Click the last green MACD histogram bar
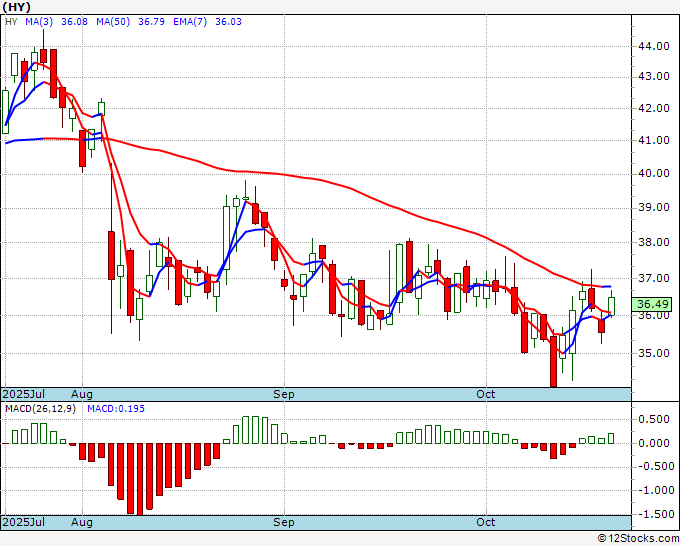Viewport: 680px width, 546px height. pyautogui.click(x=611, y=438)
